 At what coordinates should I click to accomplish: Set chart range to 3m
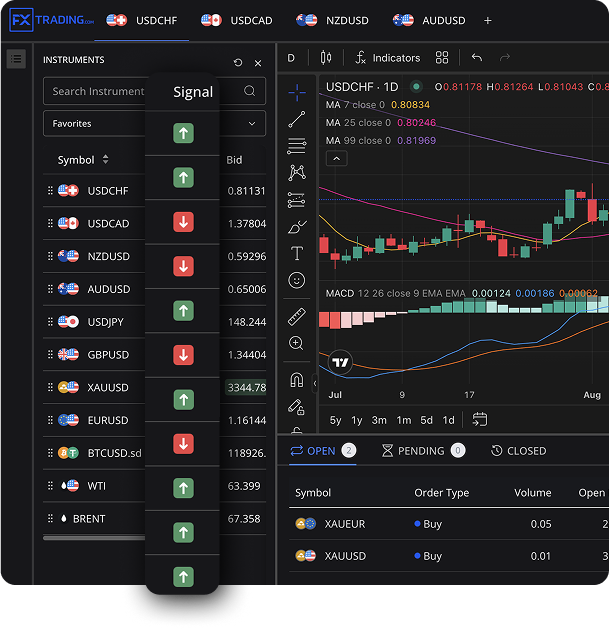coord(380,420)
